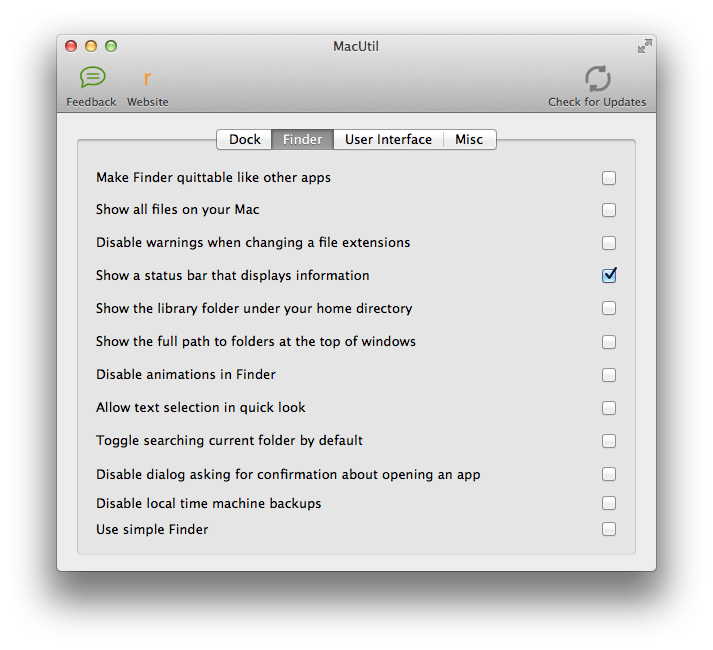Enter full screen with the arrows icon
Screen dimensions: 713x650
(x=644, y=46)
